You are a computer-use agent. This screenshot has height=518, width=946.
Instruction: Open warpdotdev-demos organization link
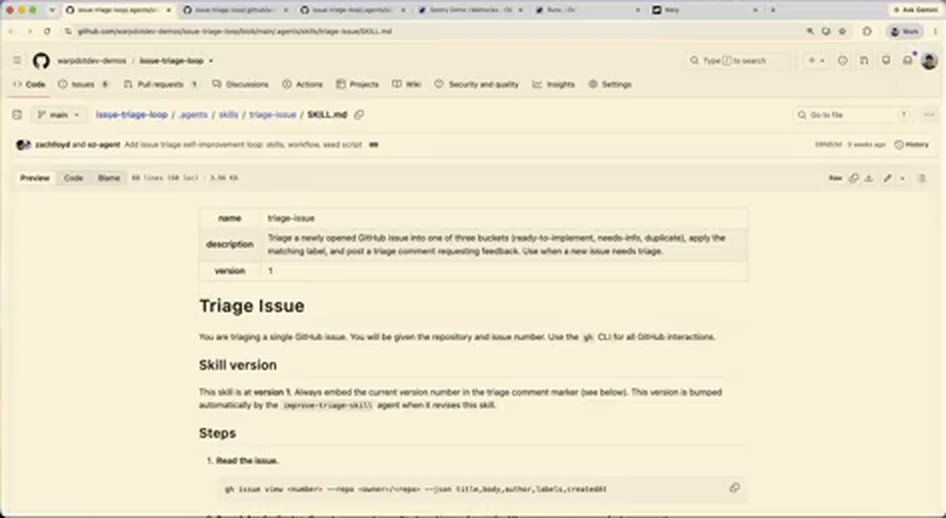tap(92, 61)
